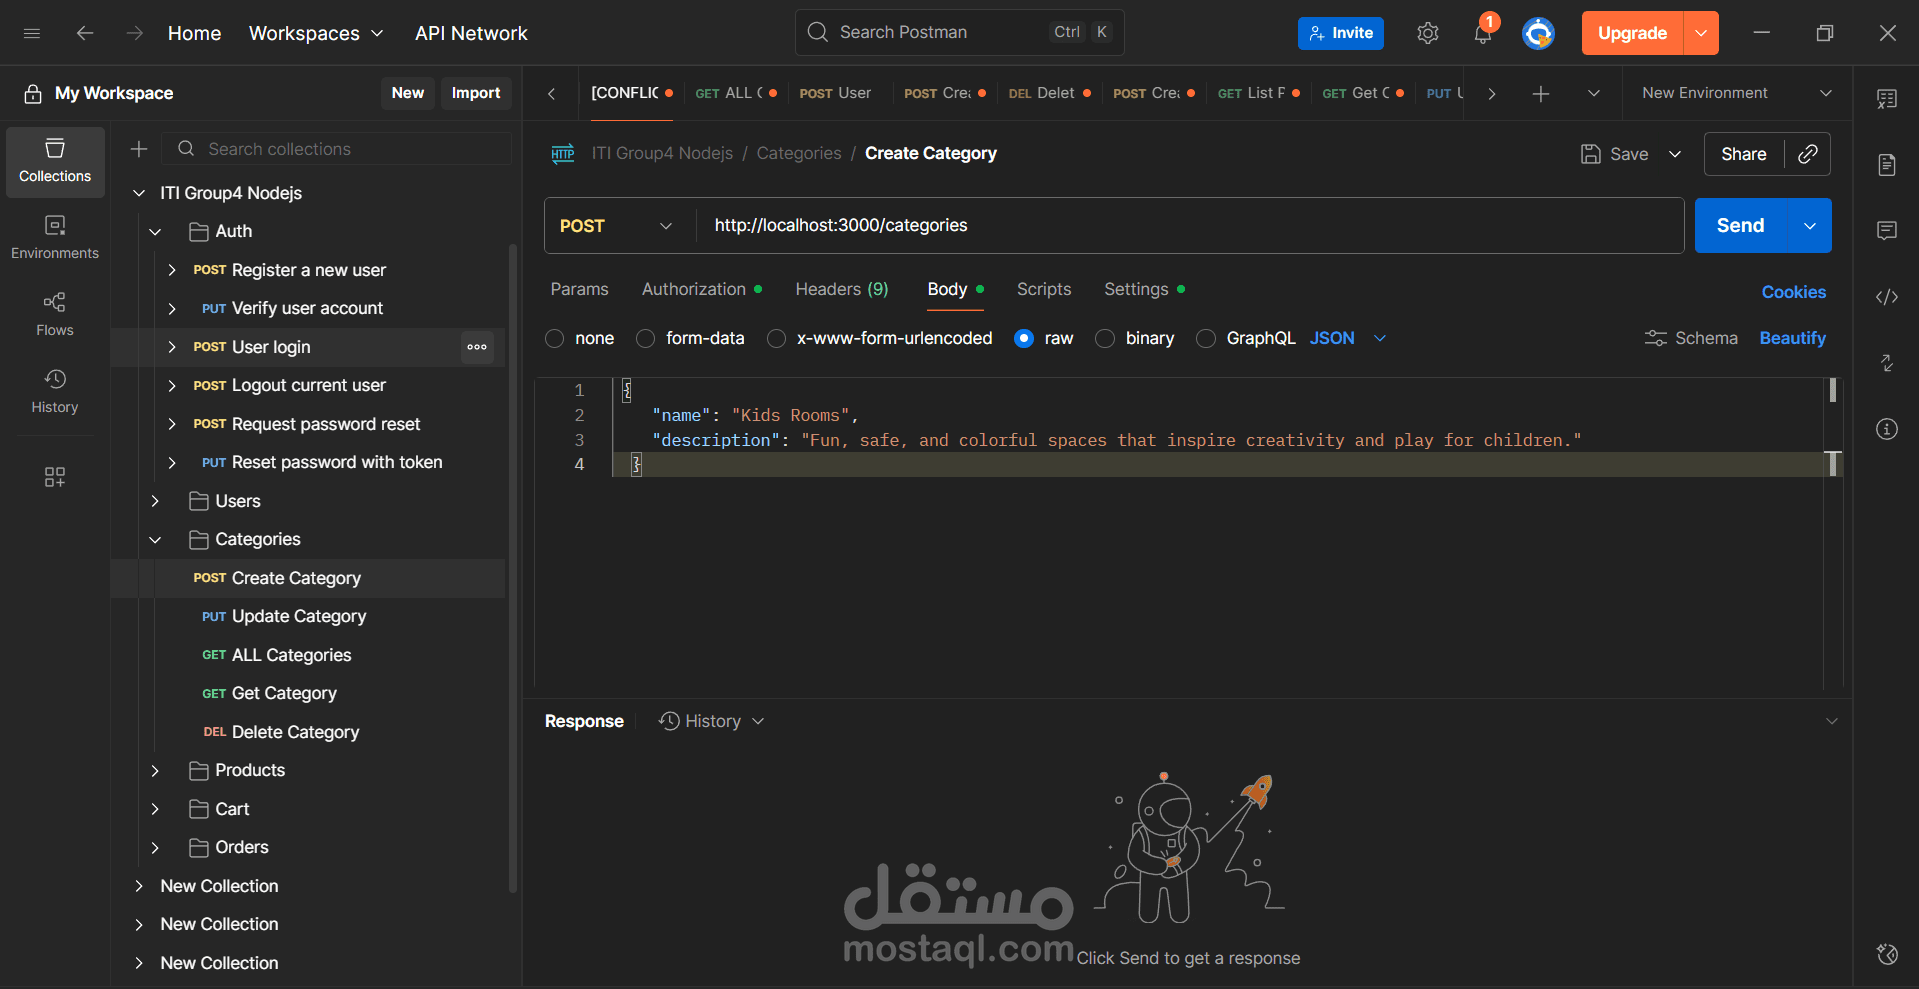Switch to the Headers (9) tab
The image size is (1919, 989).
point(841,289)
